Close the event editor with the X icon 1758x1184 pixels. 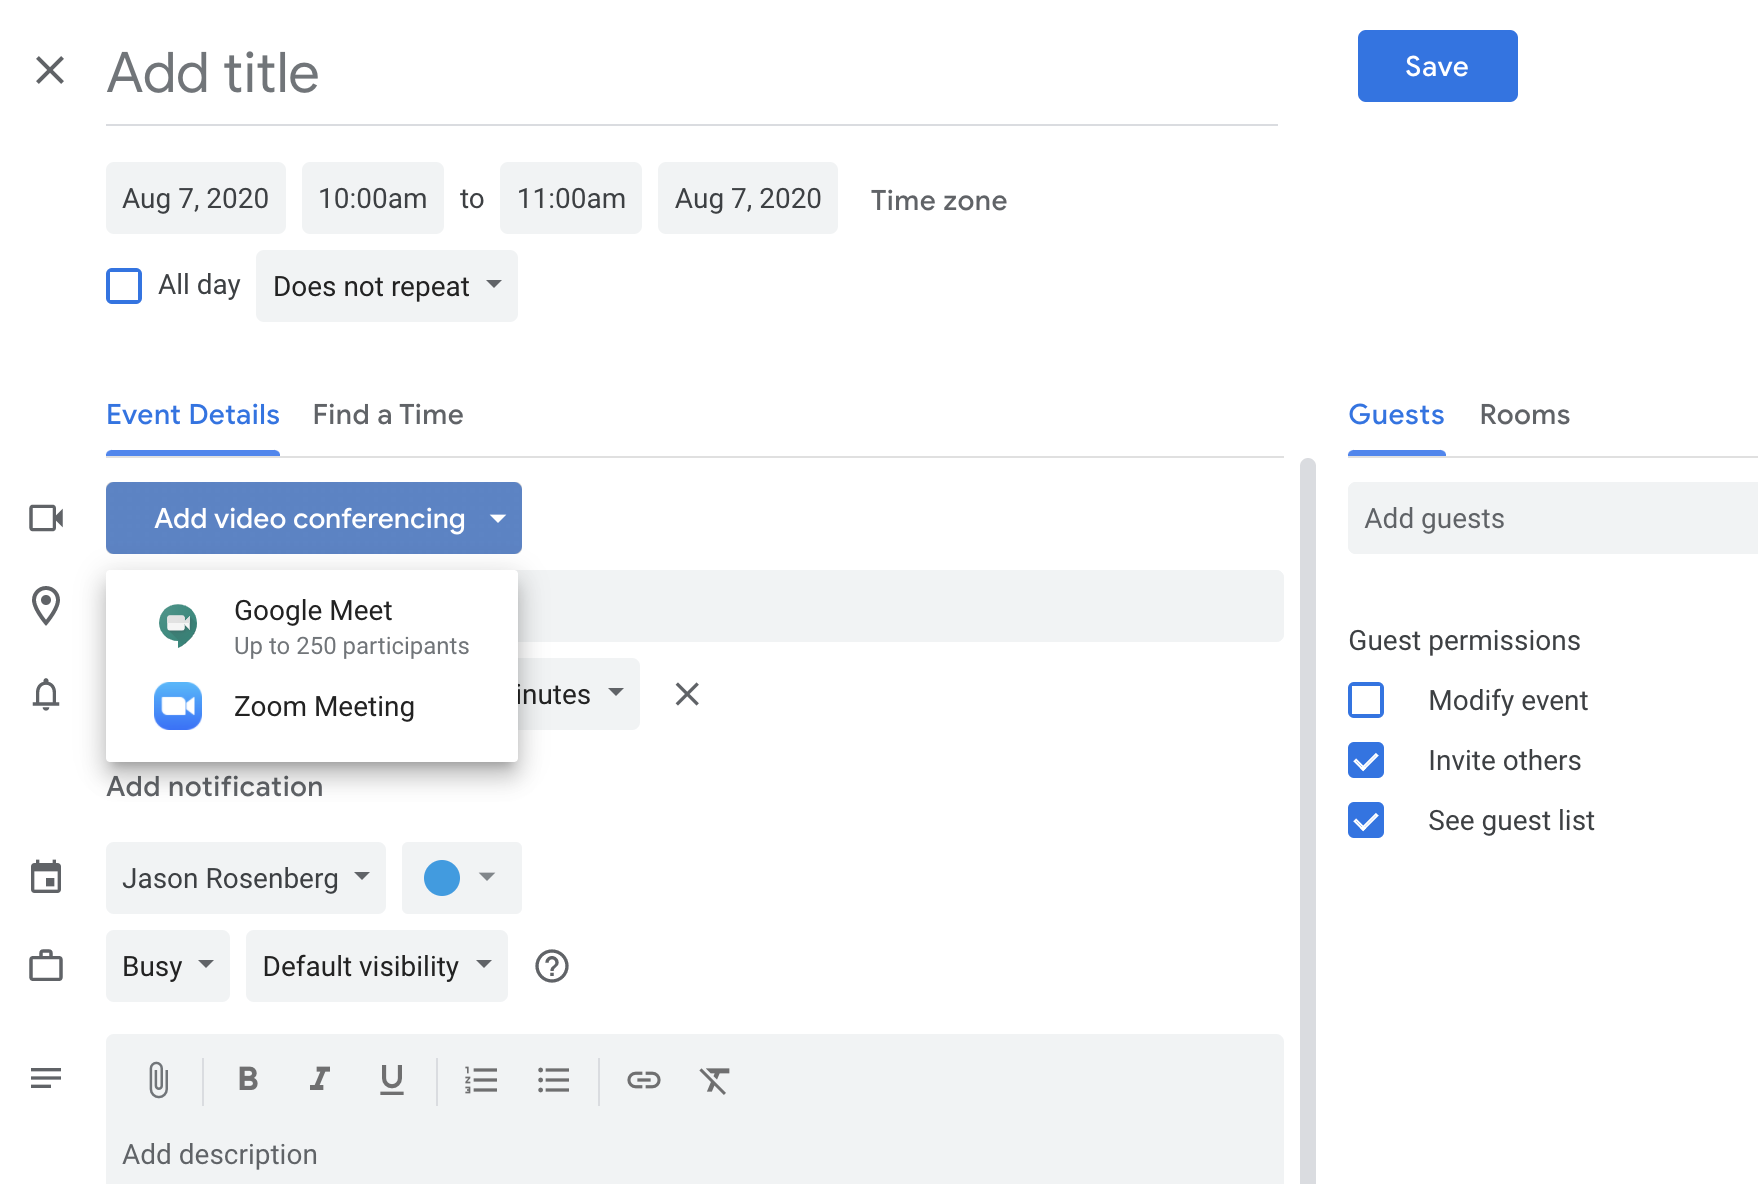tap(50, 70)
